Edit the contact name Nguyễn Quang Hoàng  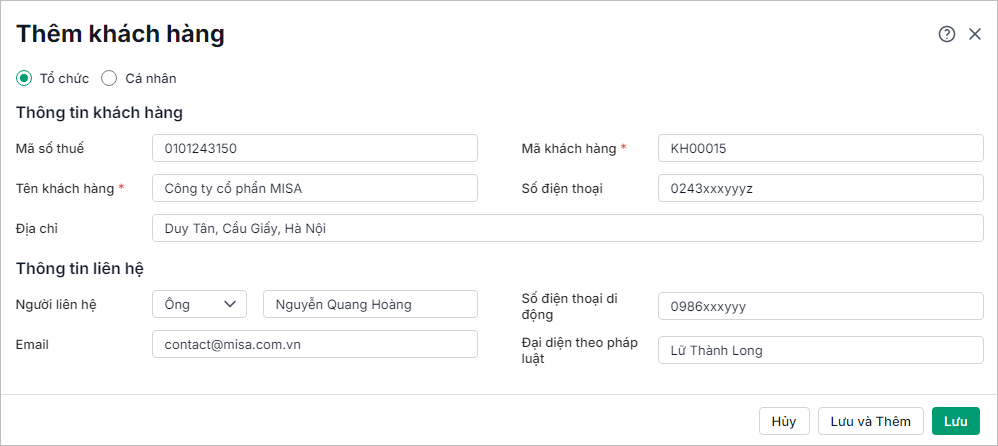370,304
